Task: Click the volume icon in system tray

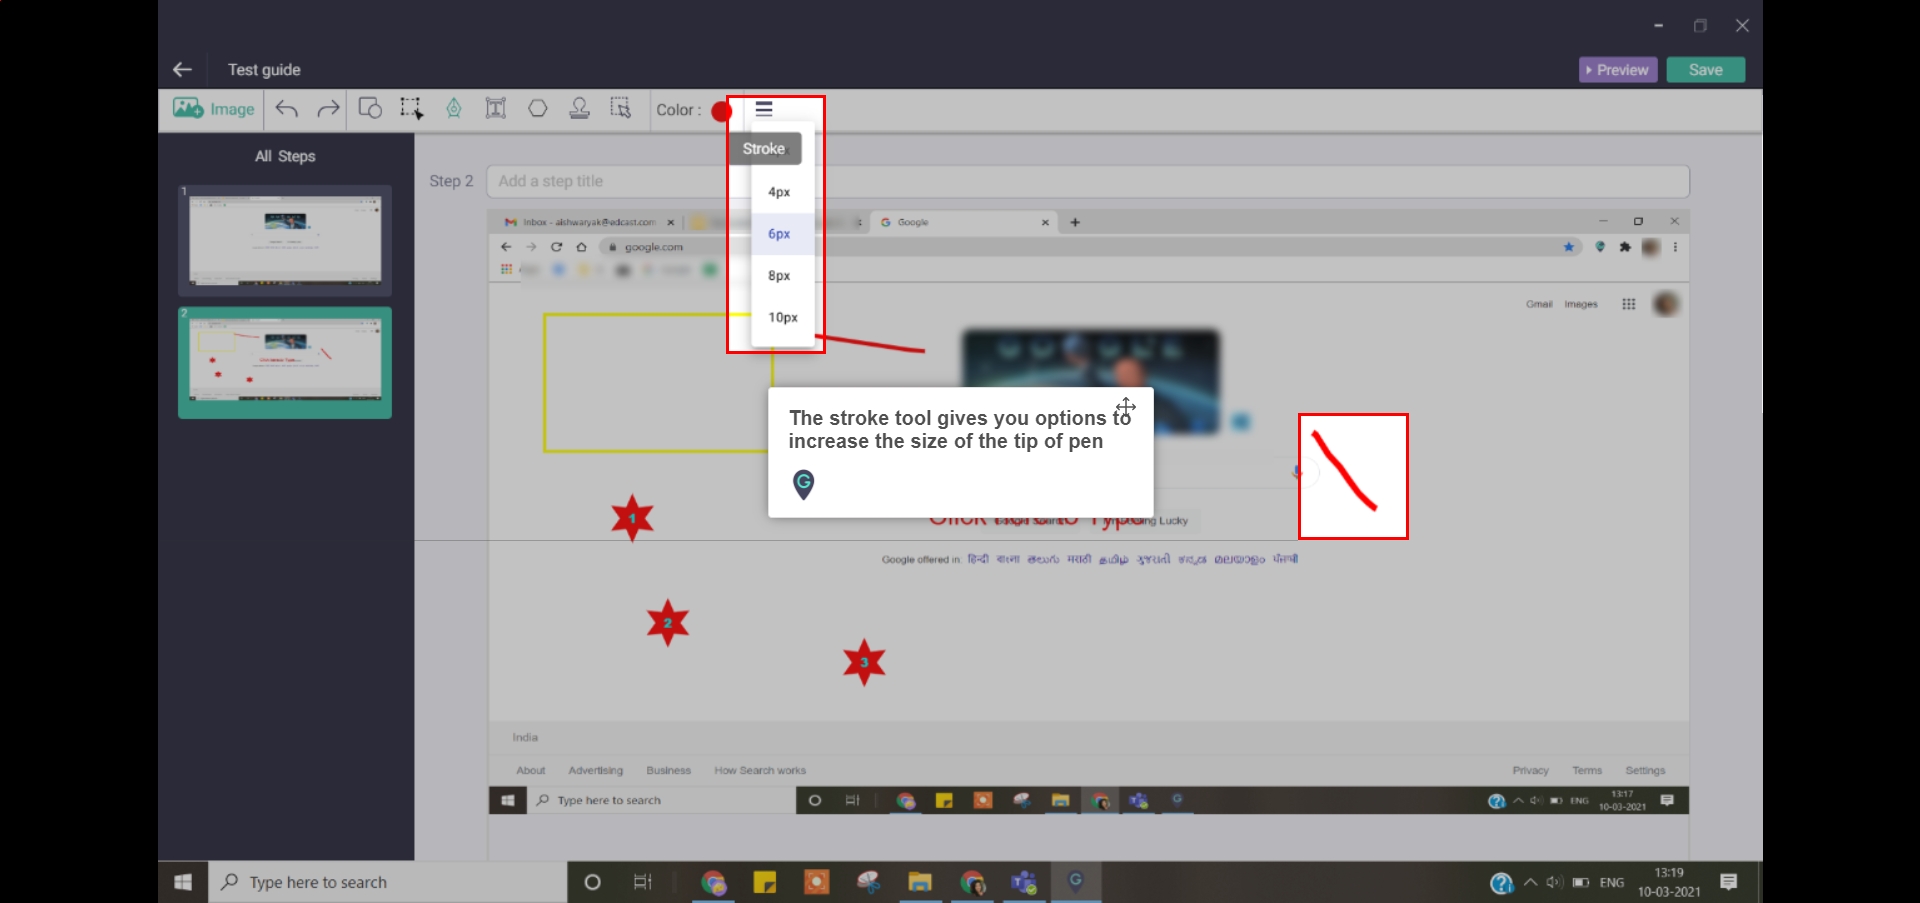Action: tap(1555, 882)
